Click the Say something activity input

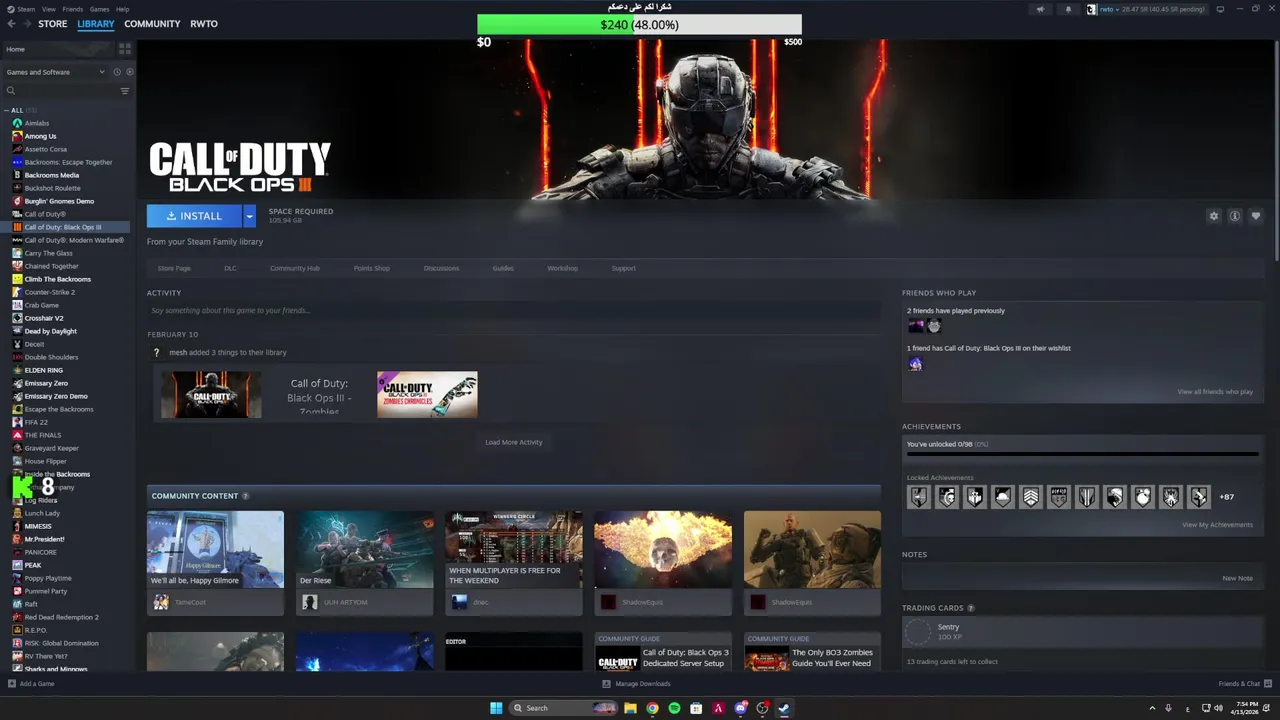(514, 310)
